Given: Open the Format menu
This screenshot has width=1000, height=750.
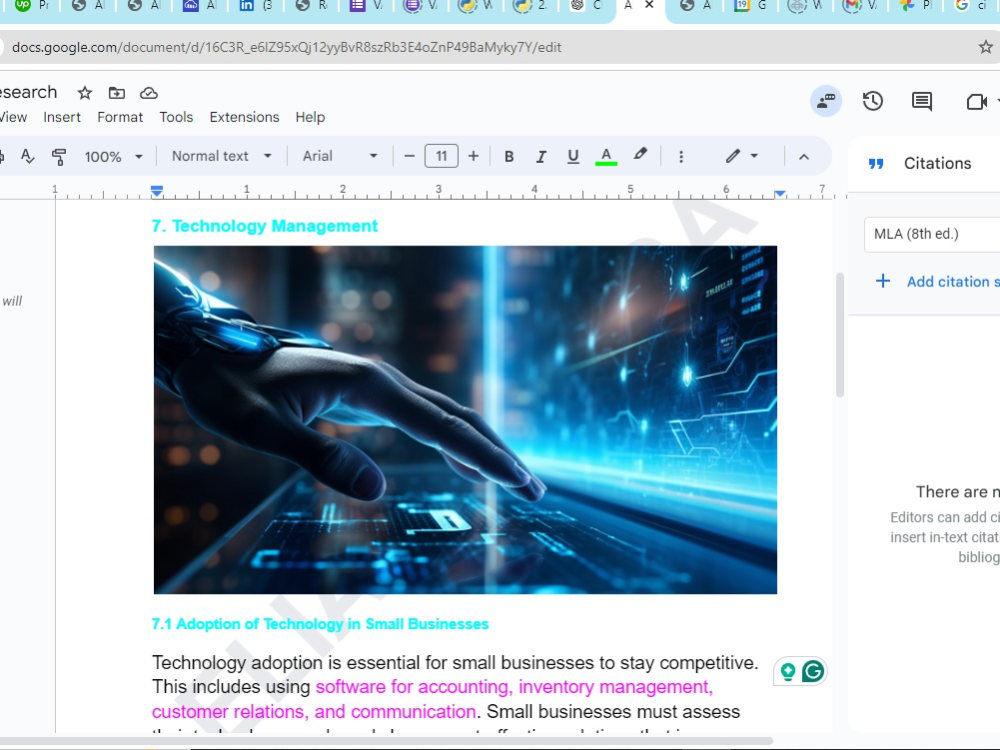Looking at the screenshot, I should [x=120, y=117].
